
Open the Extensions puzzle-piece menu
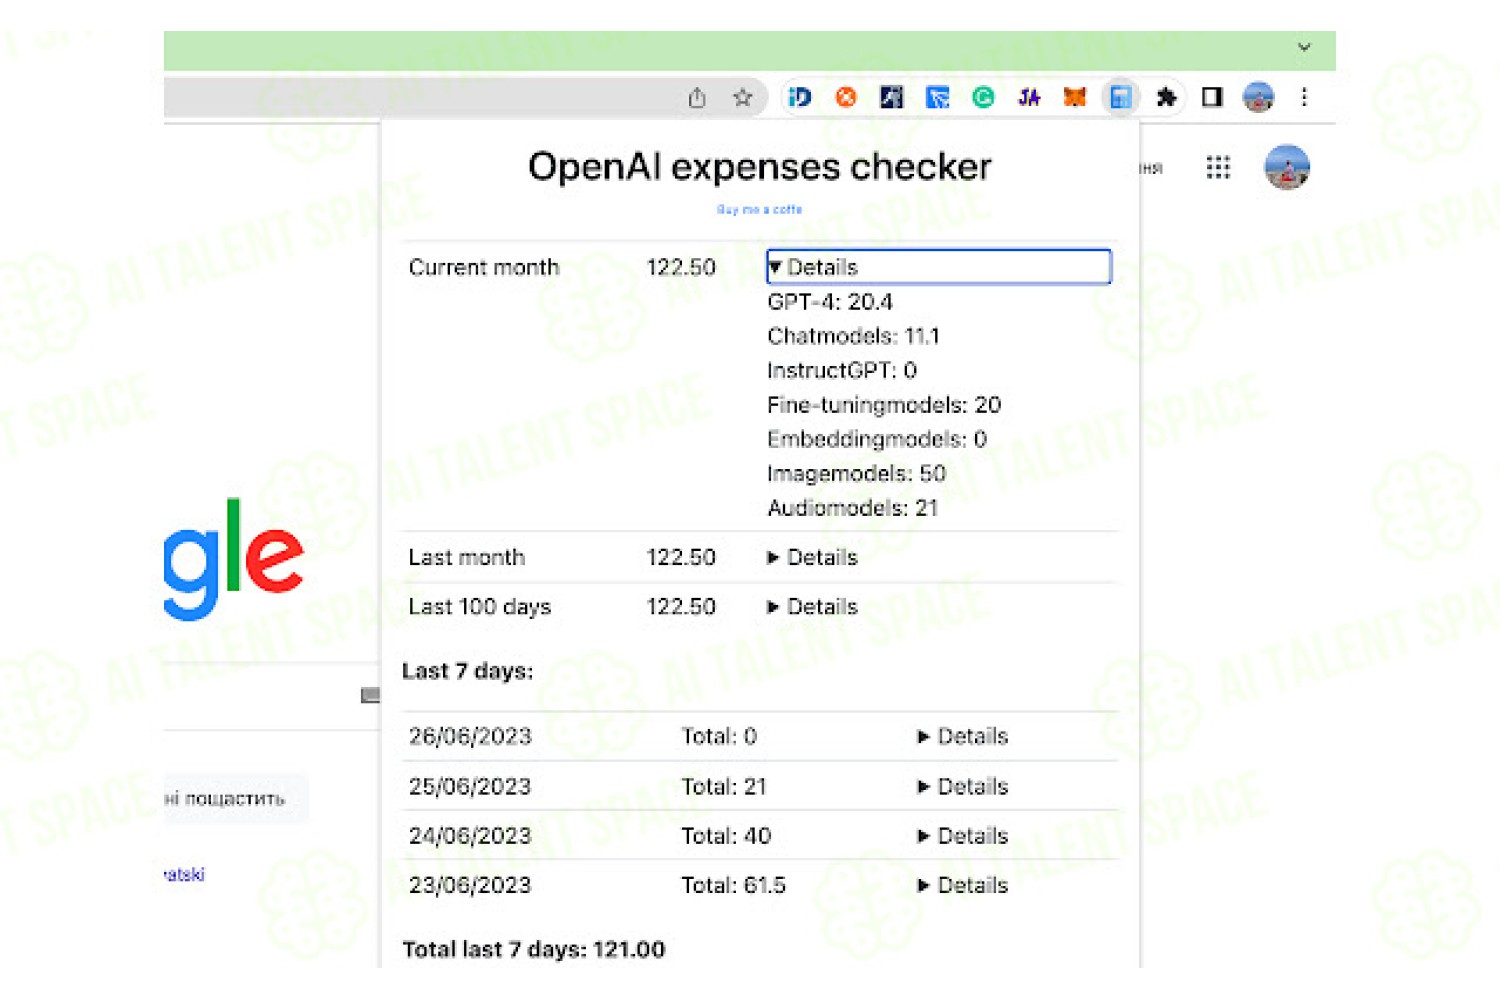(1166, 97)
